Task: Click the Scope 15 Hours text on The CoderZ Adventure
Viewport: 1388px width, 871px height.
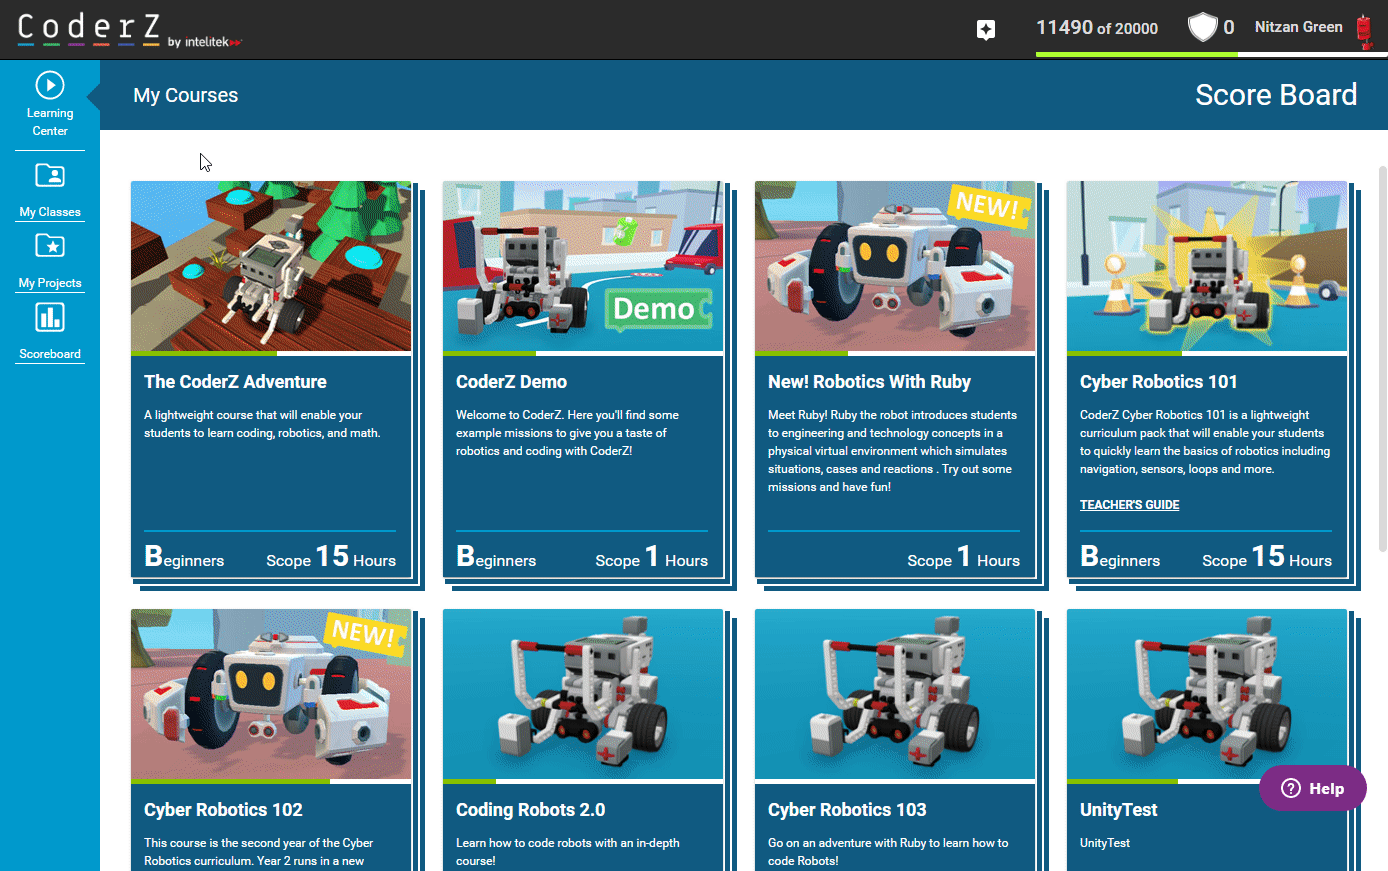Action: point(331,557)
